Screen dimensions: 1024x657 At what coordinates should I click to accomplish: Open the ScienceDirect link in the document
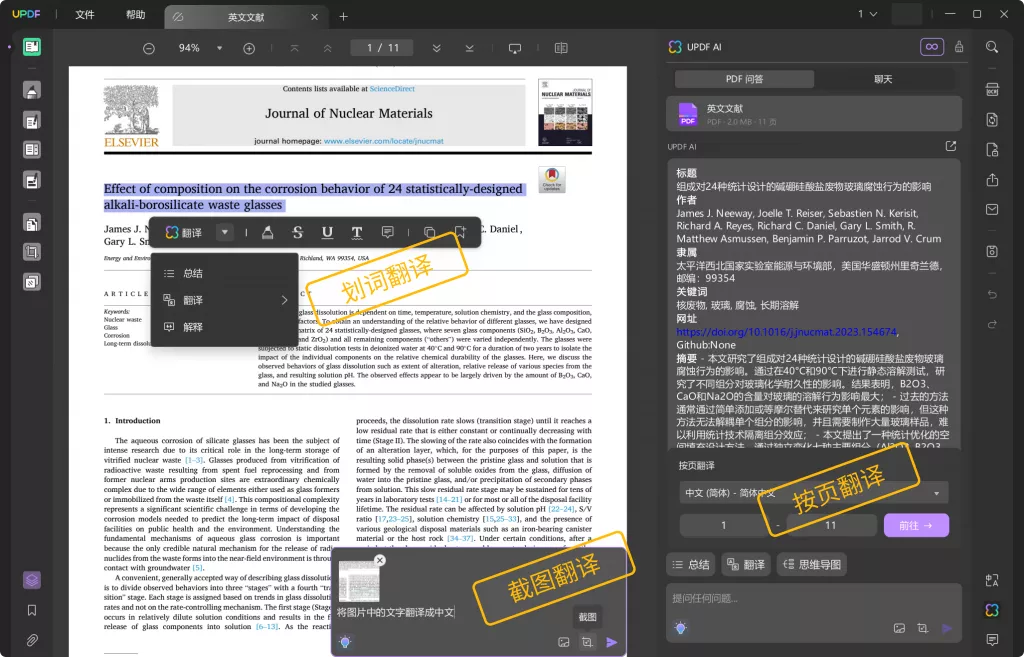(392, 89)
